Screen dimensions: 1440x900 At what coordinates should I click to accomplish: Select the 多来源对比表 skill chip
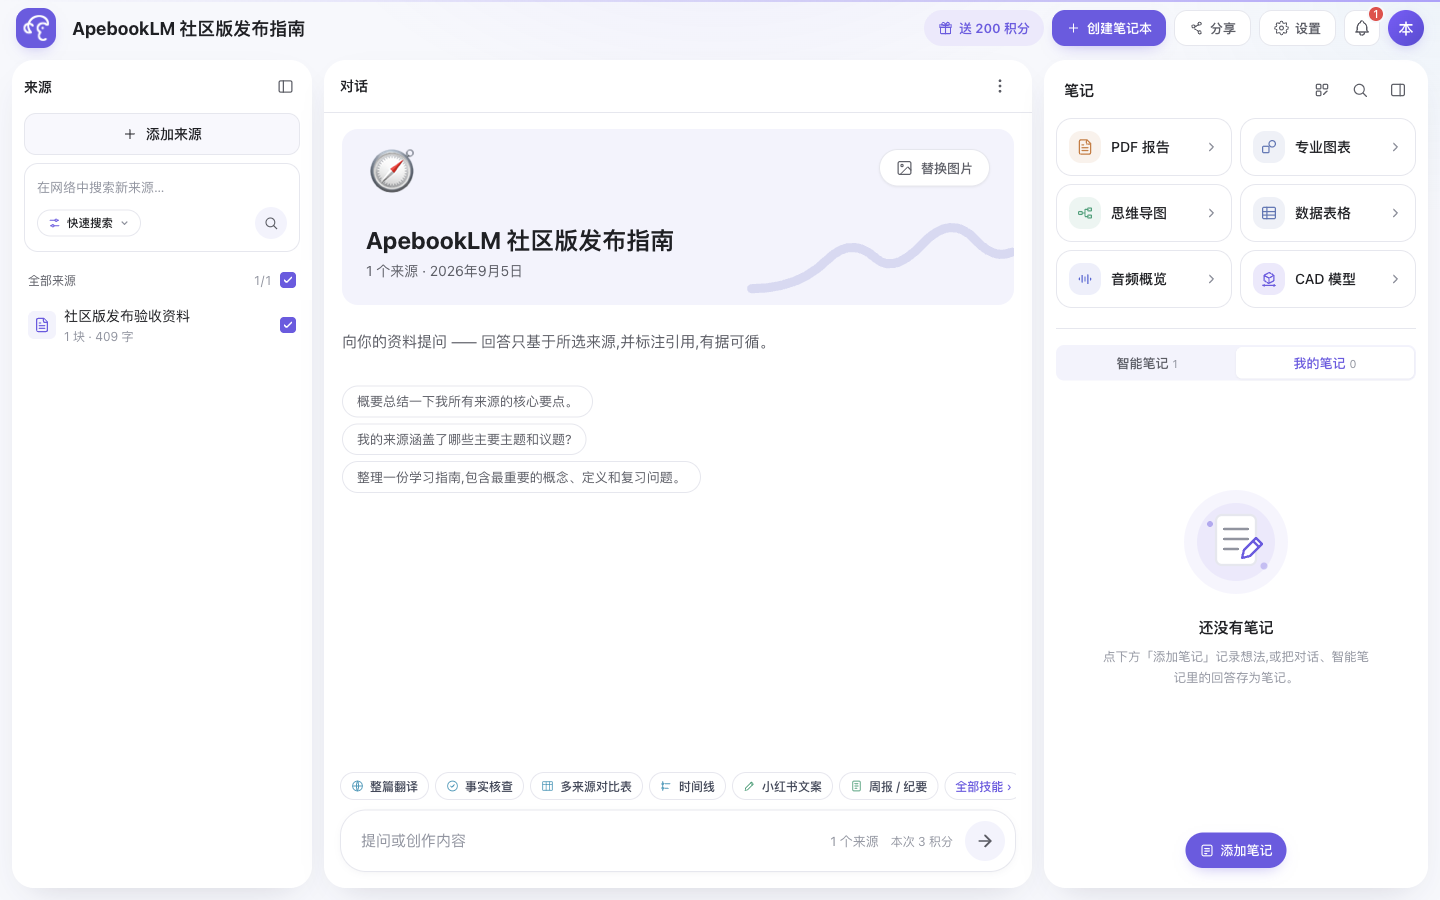tap(587, 786)
